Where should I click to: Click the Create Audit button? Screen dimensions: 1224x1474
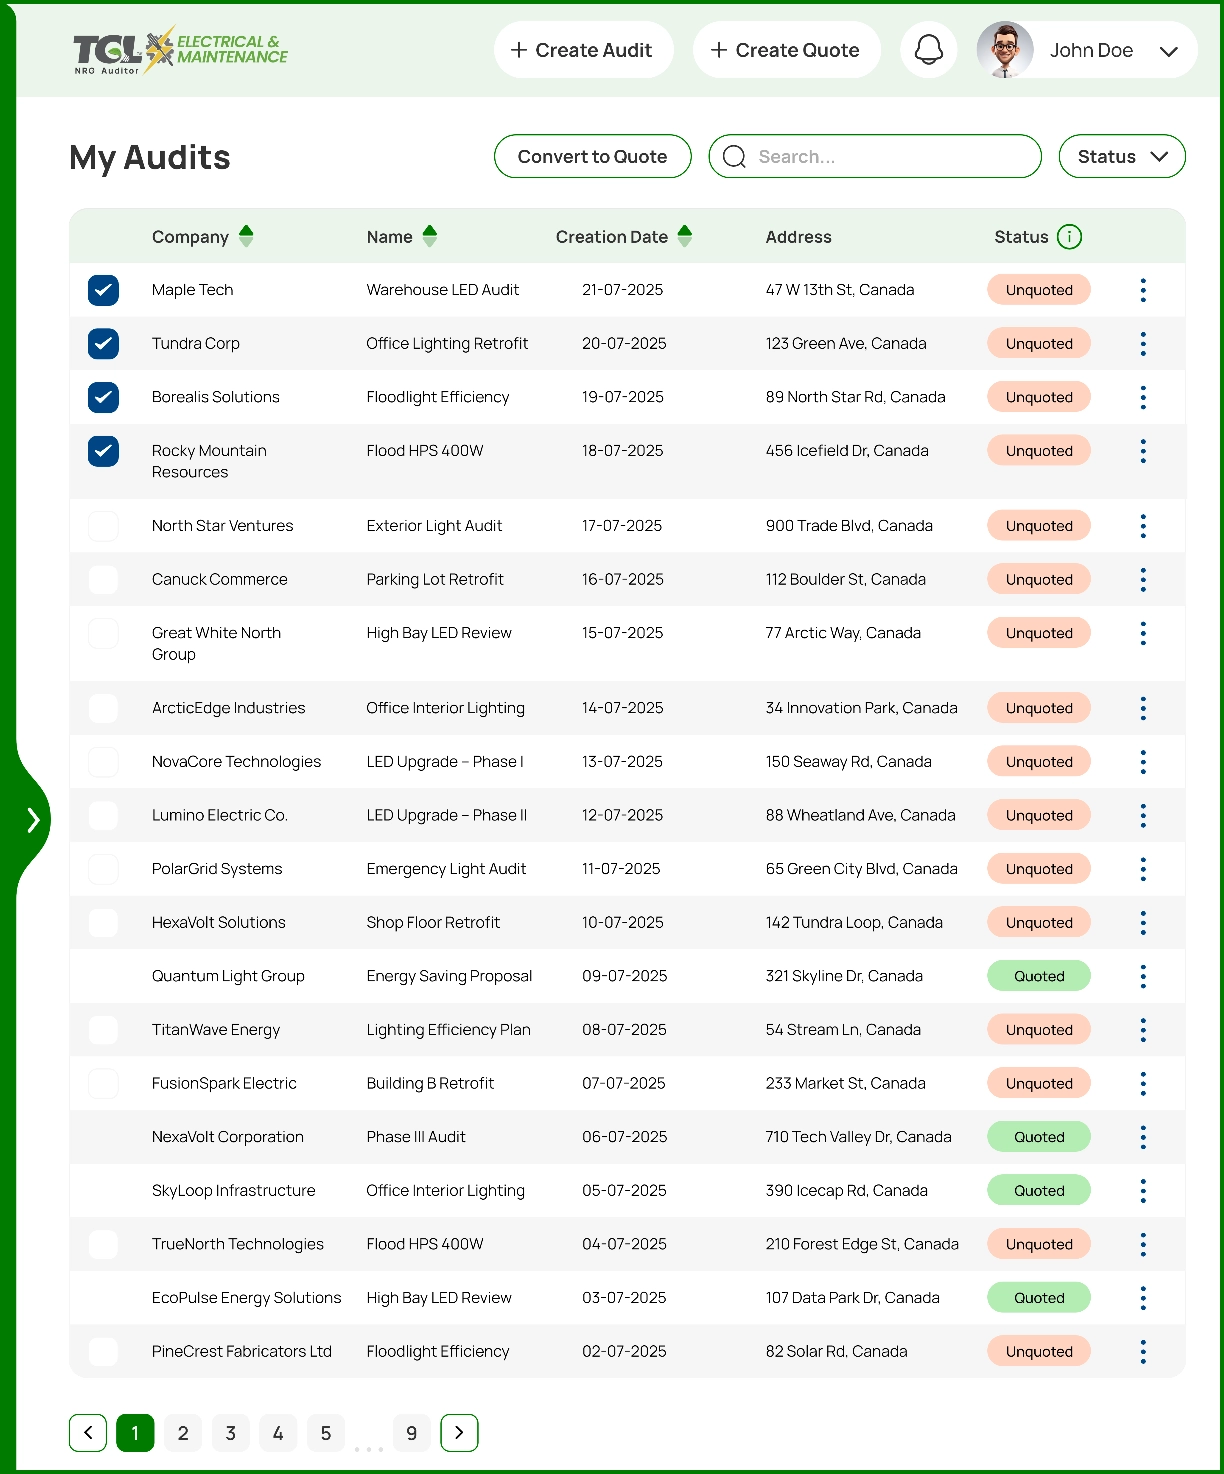click(x=584, y=49)
